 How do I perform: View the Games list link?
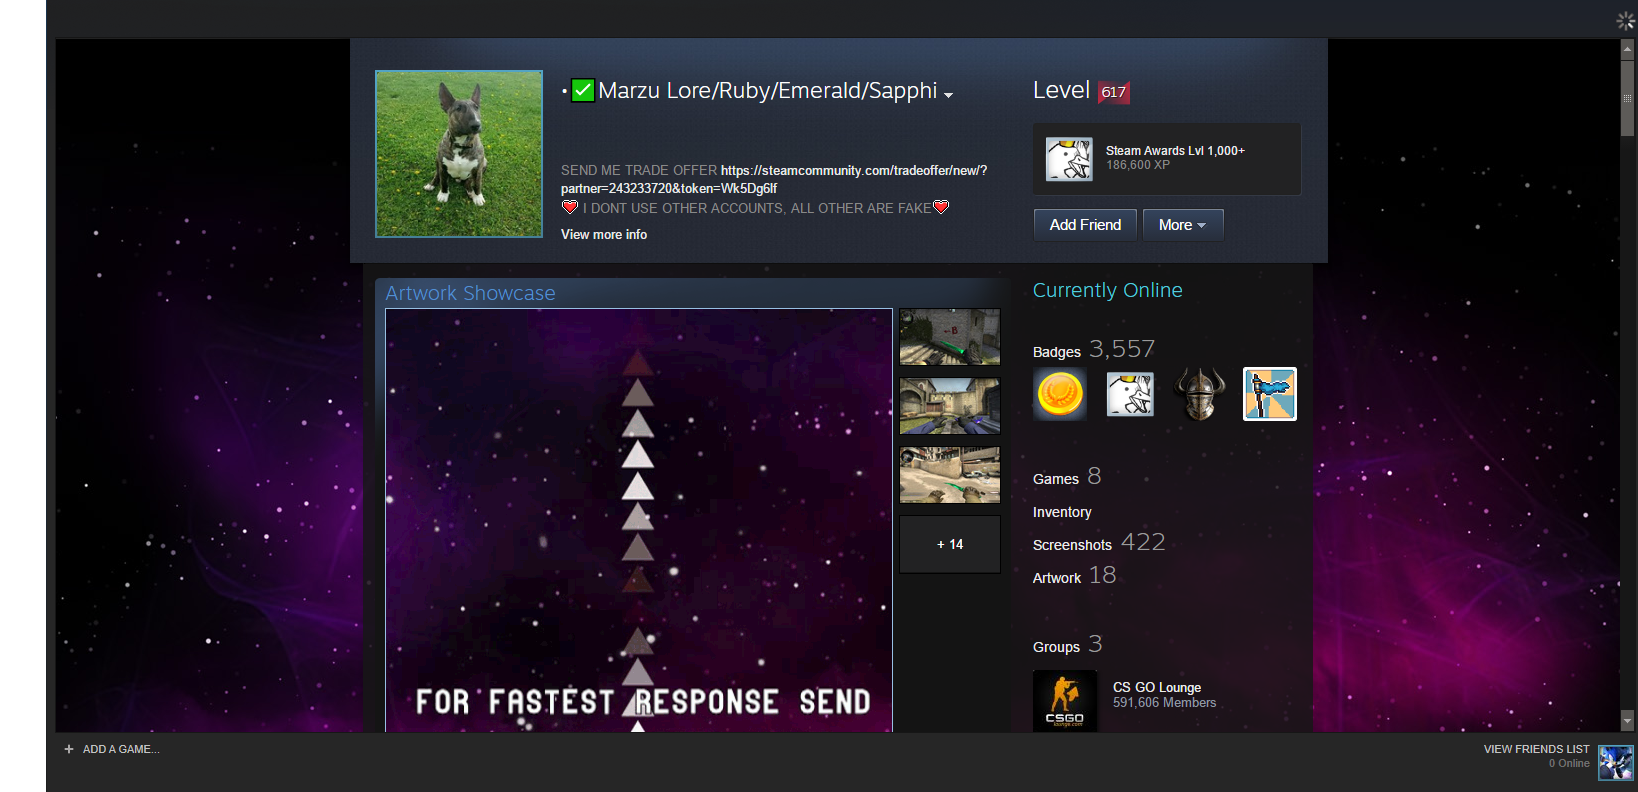(x=1055, y=479)
